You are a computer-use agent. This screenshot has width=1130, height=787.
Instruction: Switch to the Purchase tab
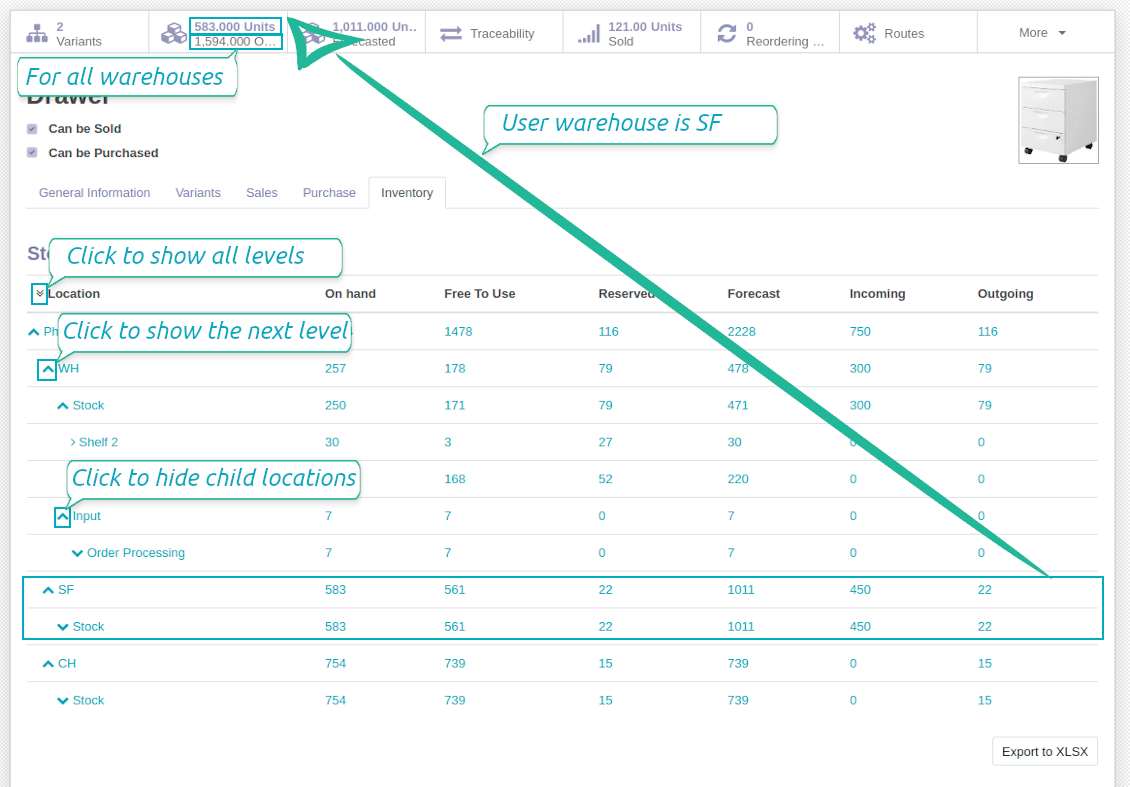329,192
